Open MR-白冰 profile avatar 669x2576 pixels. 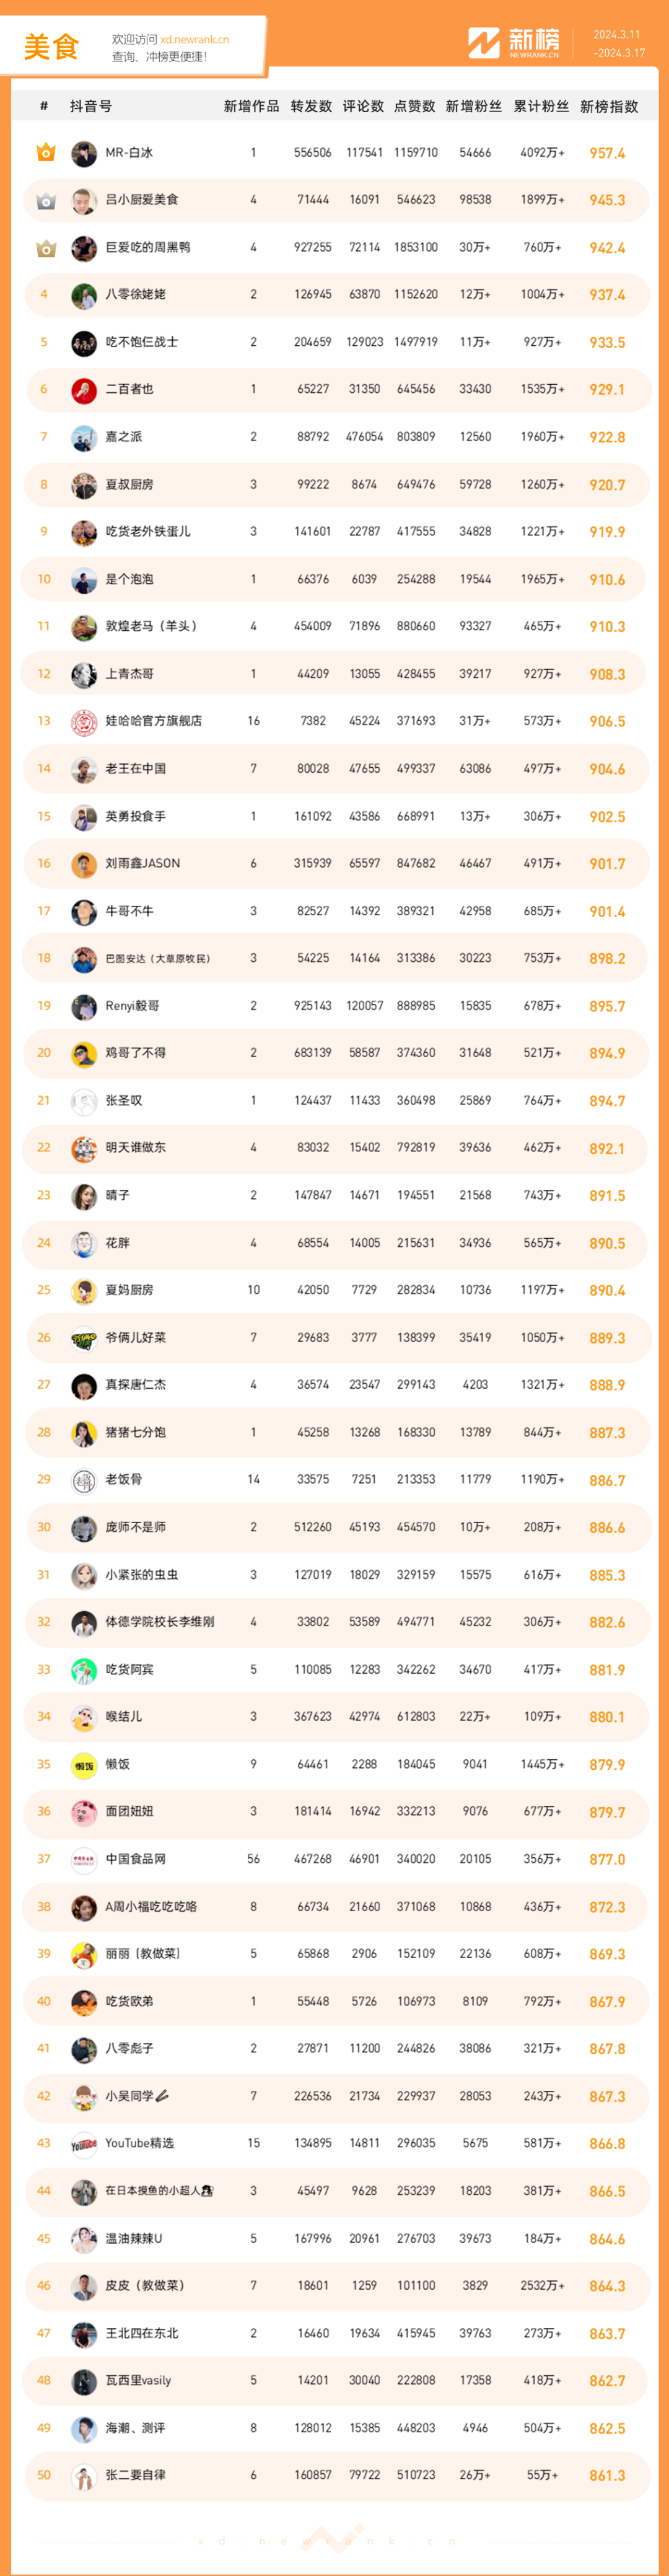84,154
